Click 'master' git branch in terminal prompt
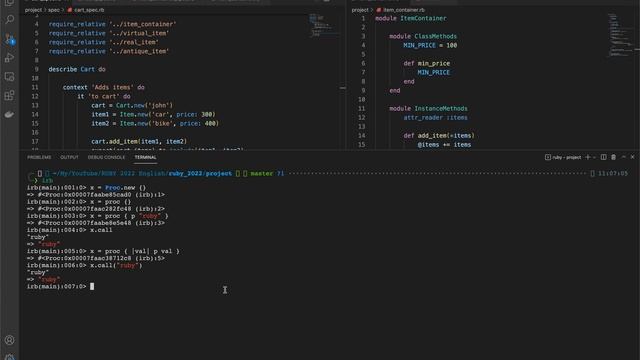This screenshot has height=360, width=640. 262,173
